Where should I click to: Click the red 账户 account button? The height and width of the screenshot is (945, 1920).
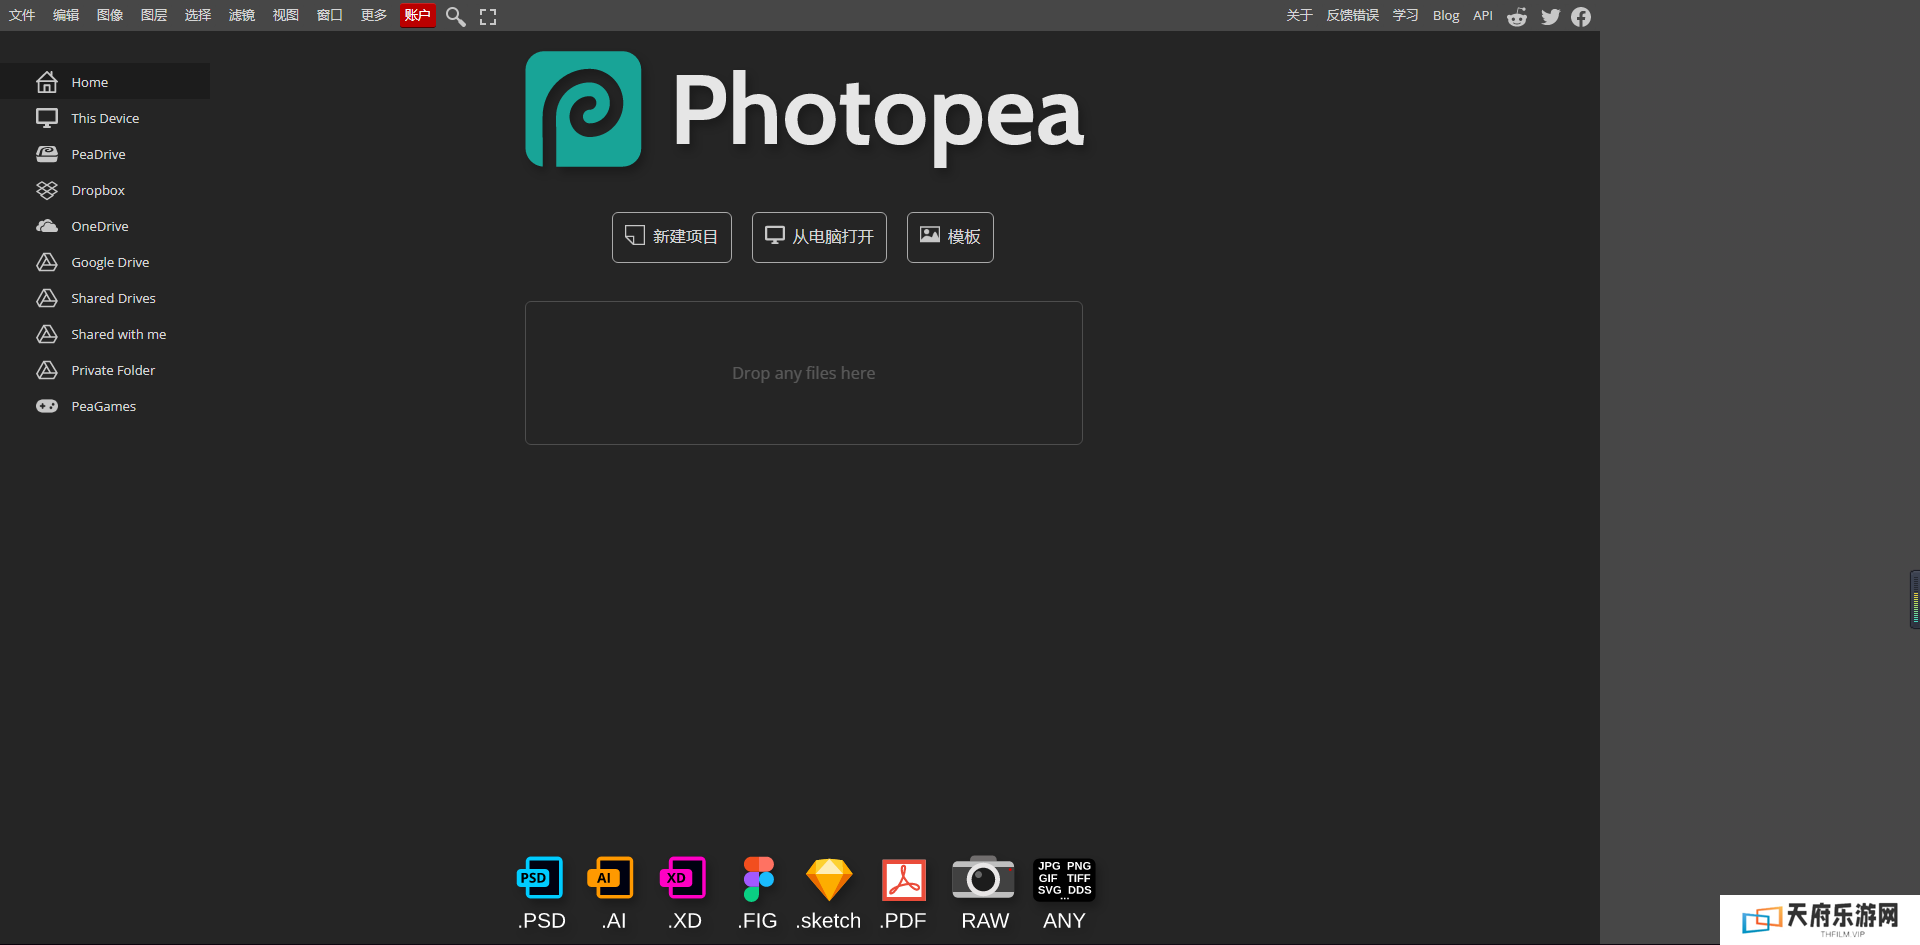[417, 15]
